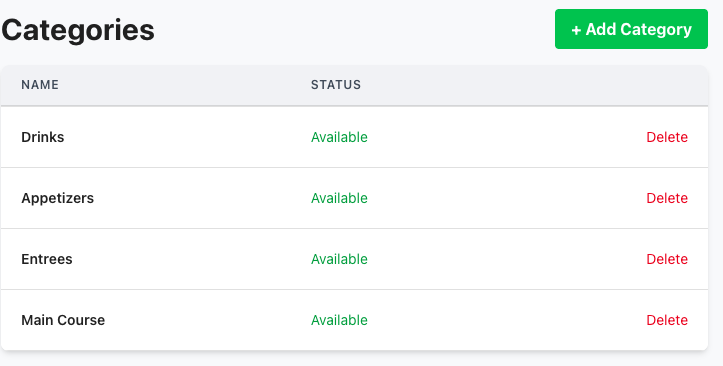Toggle Available status of Main Course
The width and height of the screenshot is (723, 366).
[x=339, y=320]
